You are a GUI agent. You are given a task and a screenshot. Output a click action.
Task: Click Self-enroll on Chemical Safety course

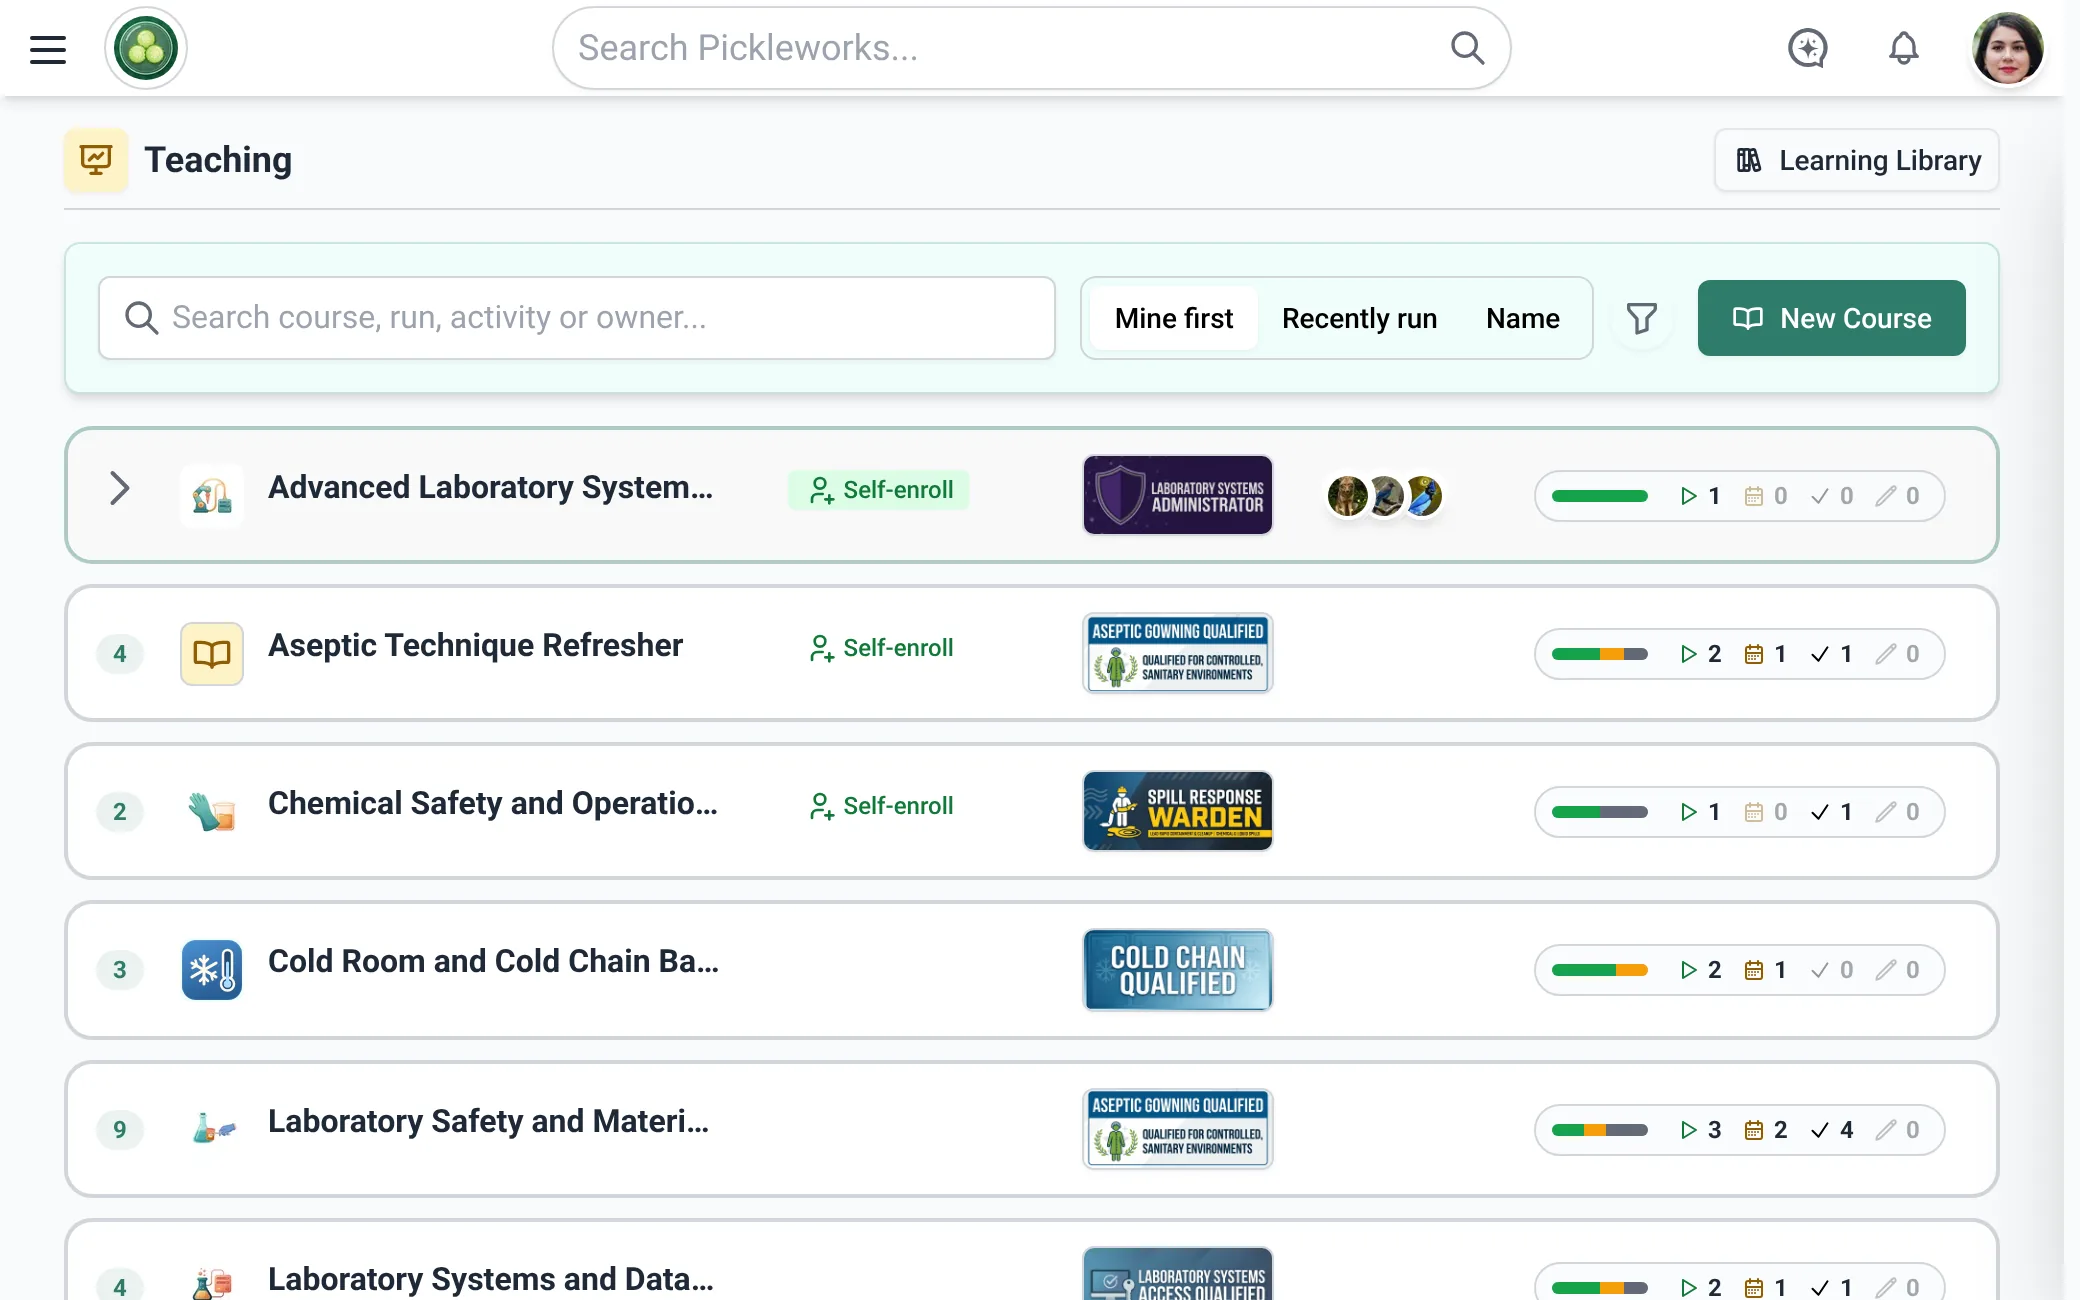pos(879,806)
